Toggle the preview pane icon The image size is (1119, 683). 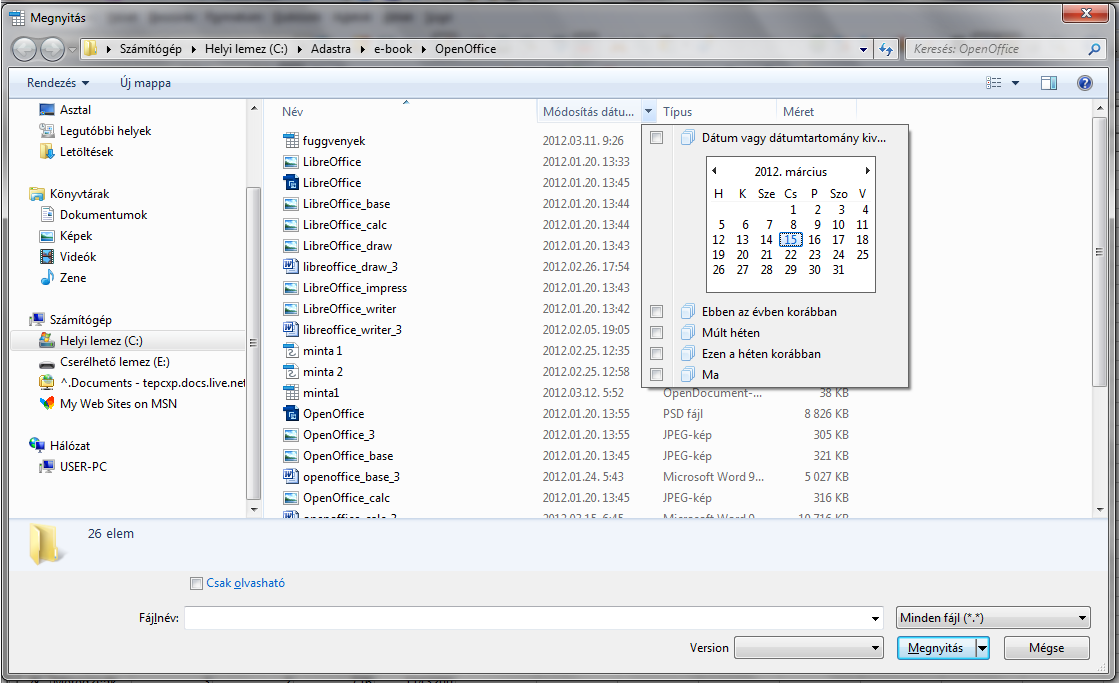pos(1048,83)
